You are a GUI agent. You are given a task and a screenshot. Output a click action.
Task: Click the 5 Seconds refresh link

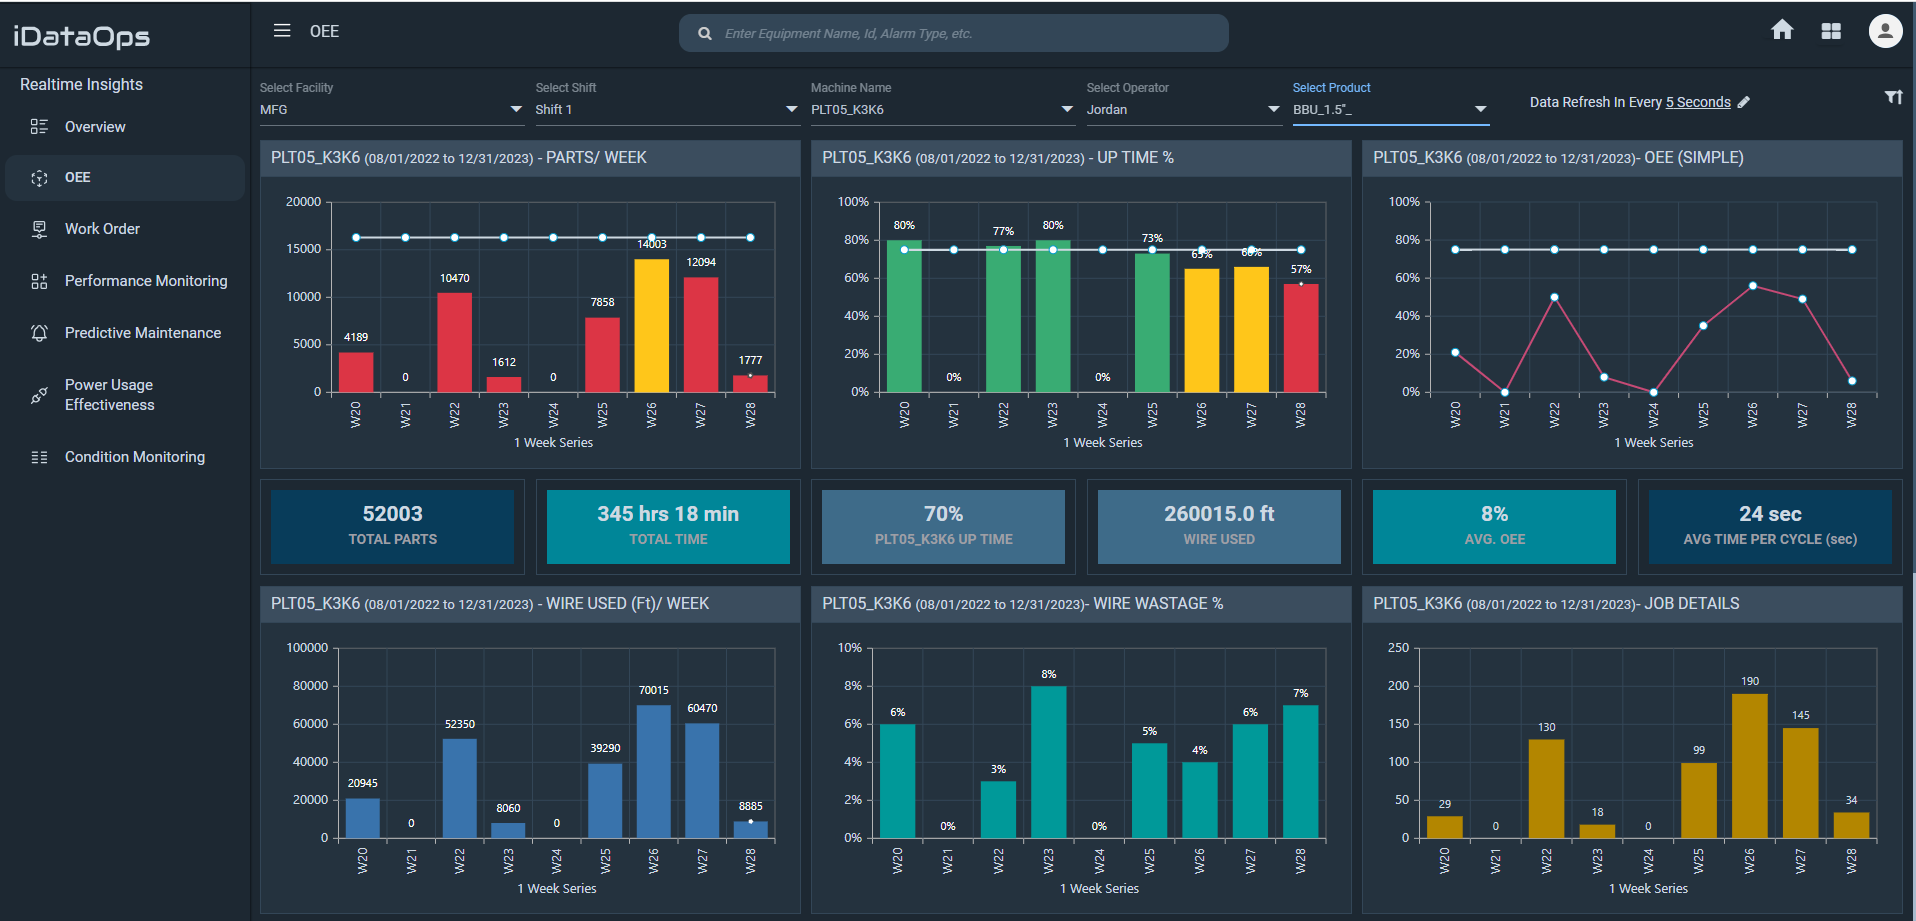click(x=1697, y=102)
